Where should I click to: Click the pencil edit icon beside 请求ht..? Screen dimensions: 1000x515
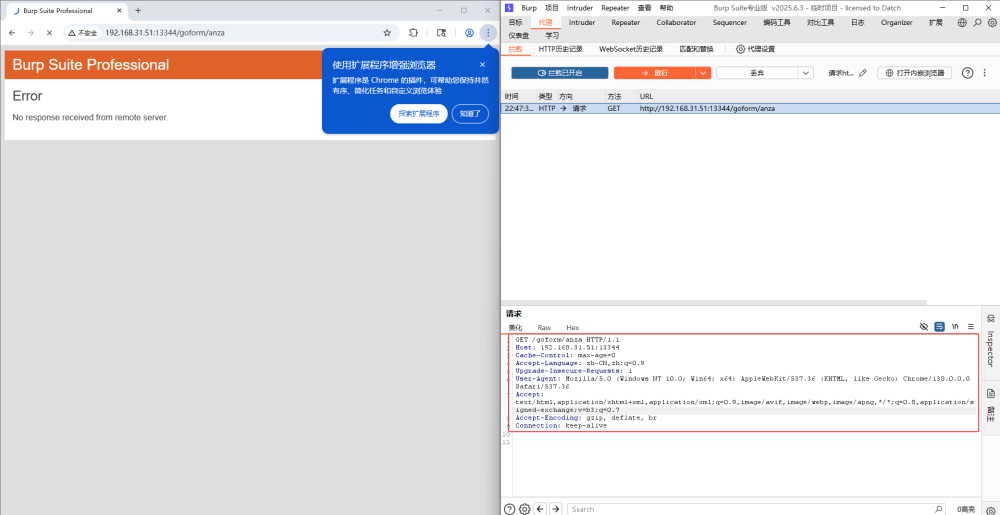pos(863,73)
